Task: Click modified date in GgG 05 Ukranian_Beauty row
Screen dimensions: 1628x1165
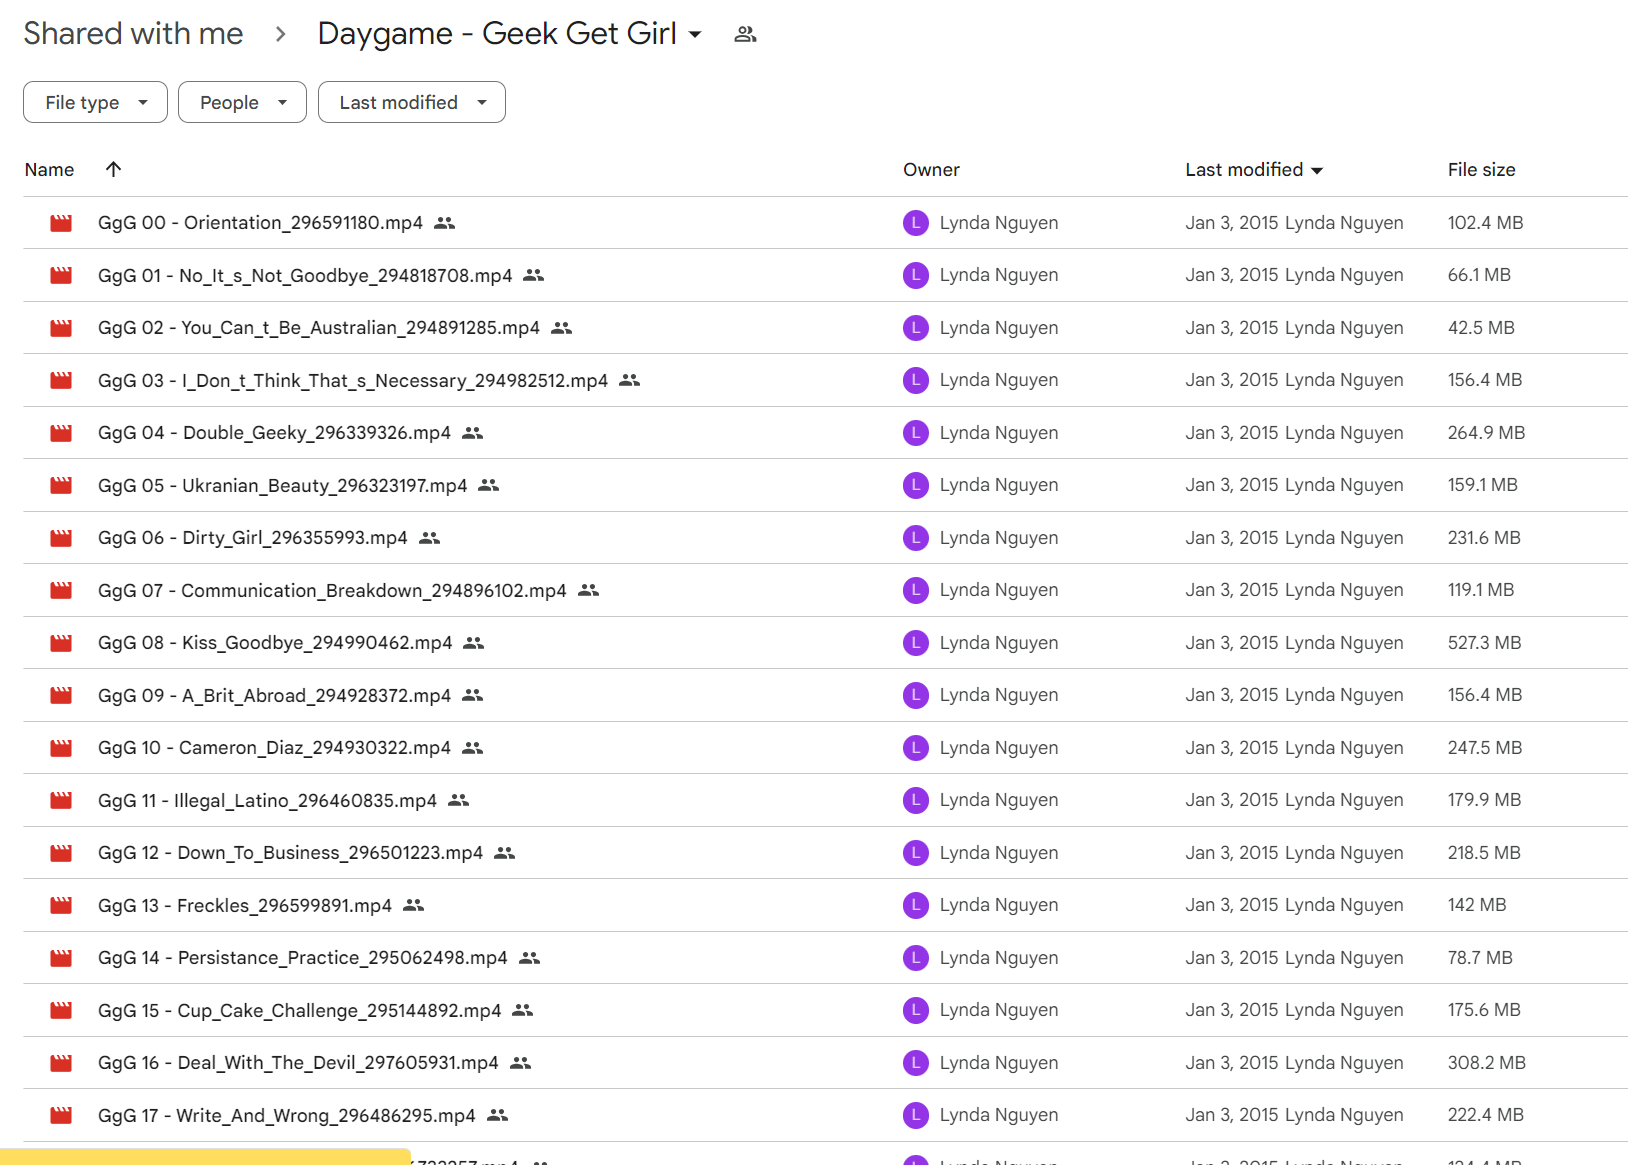Action: click(1232, 485)
